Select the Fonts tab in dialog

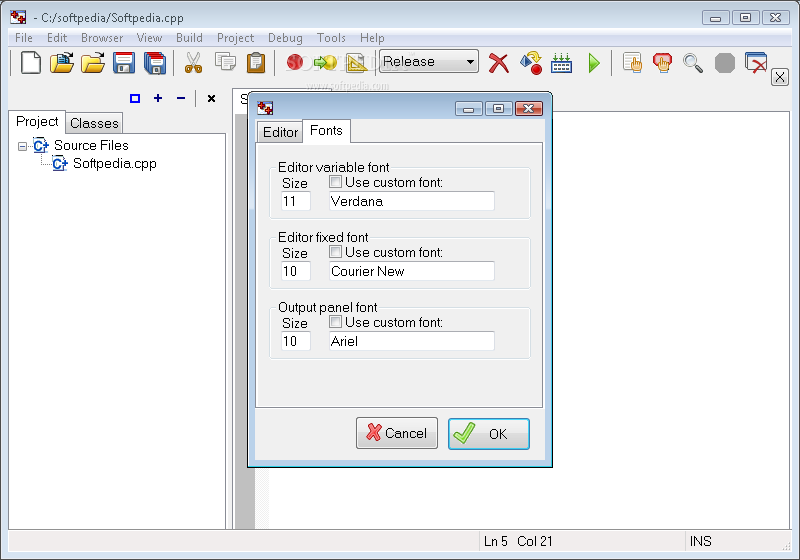pyautogui.click(x=326, y=131)
